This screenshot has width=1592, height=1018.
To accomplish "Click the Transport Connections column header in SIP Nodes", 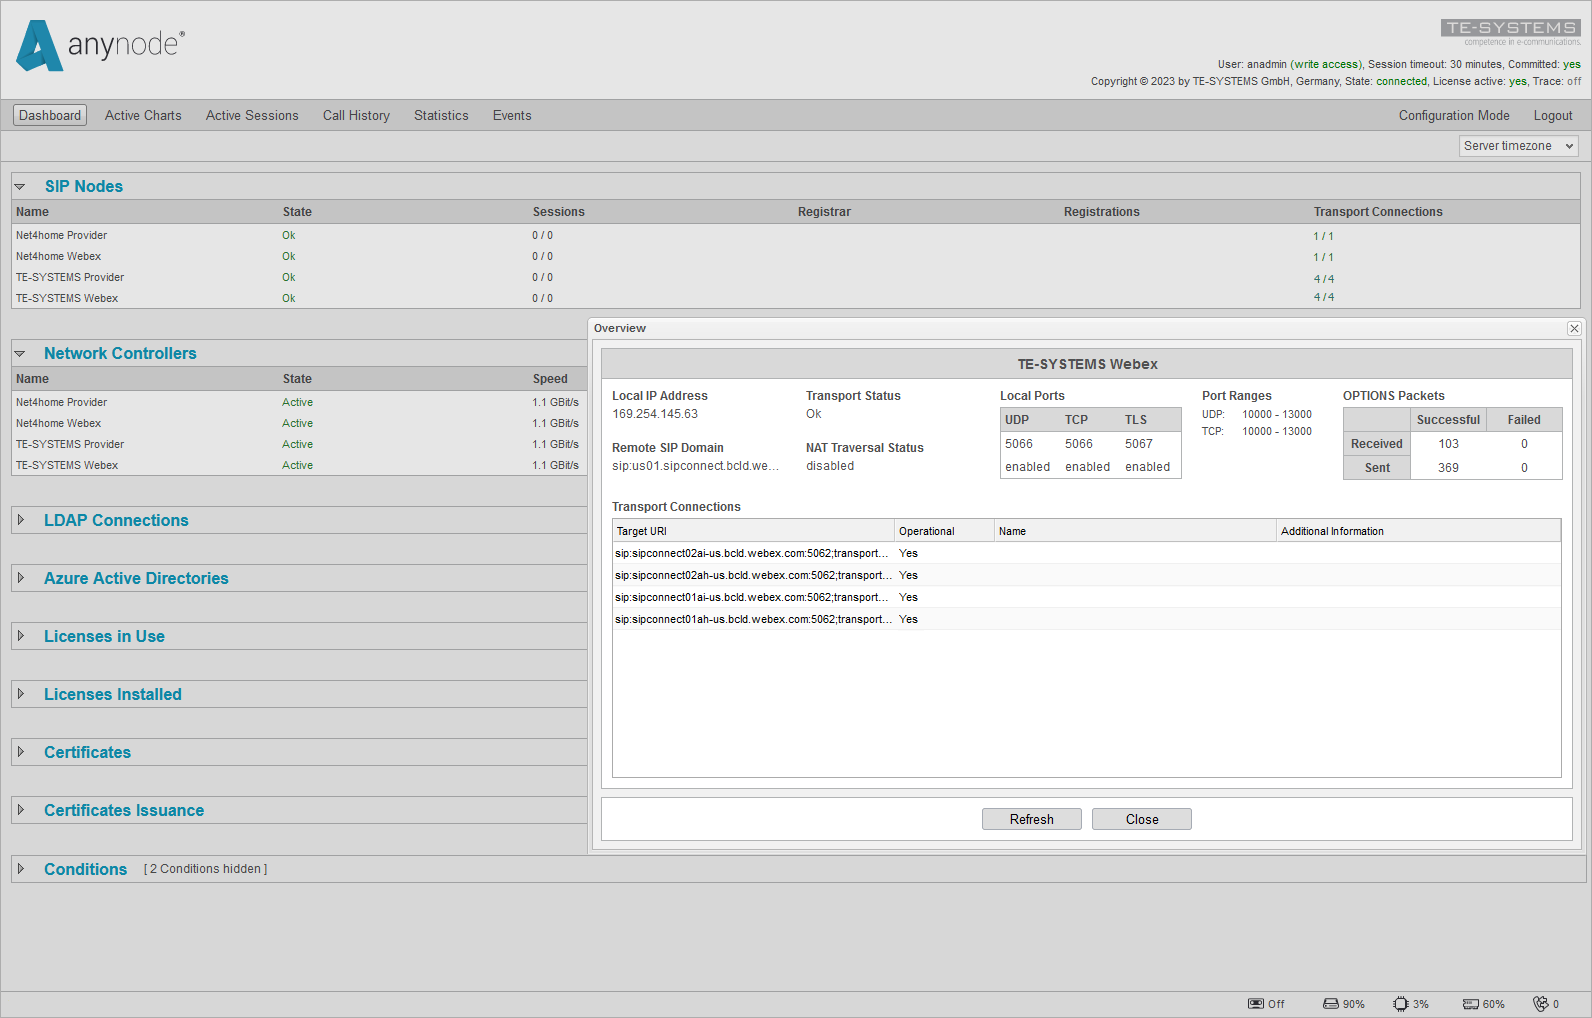I will point(1378,212).
